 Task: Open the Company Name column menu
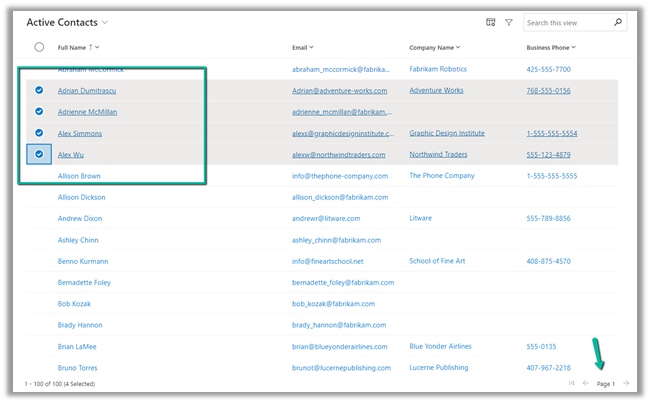[457, 47]
